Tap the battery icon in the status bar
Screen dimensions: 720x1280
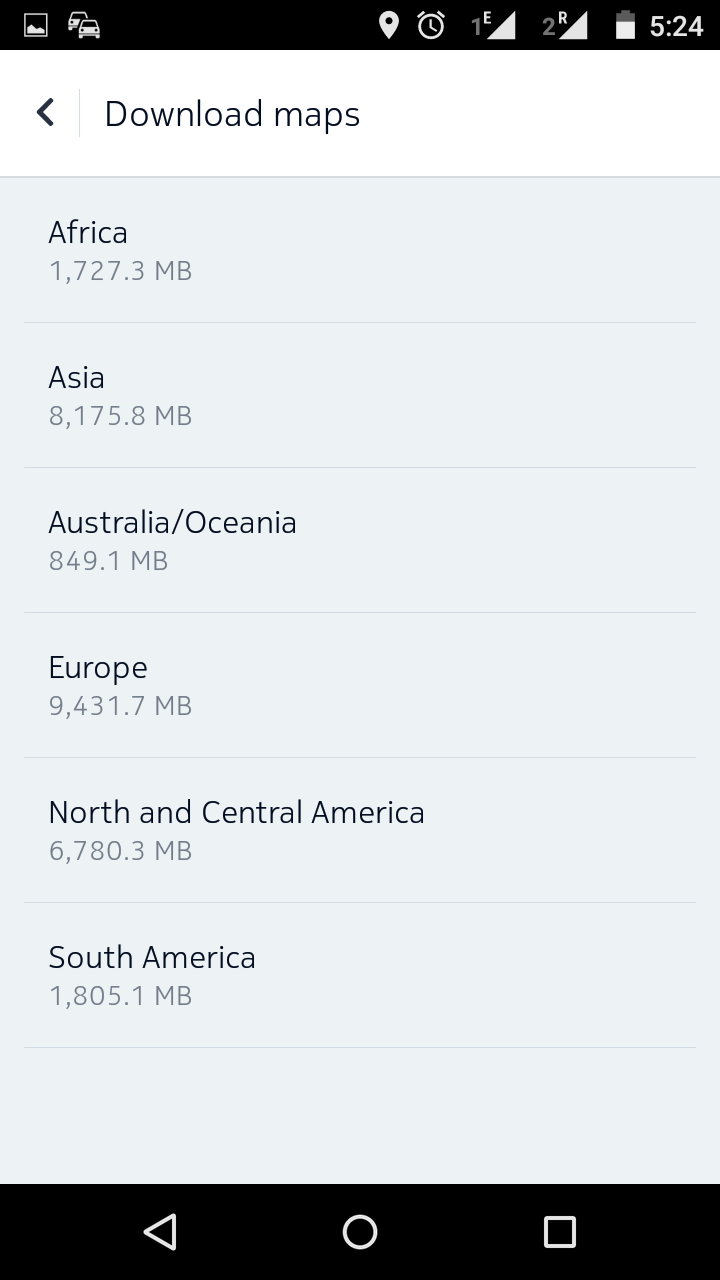point(625,25)
